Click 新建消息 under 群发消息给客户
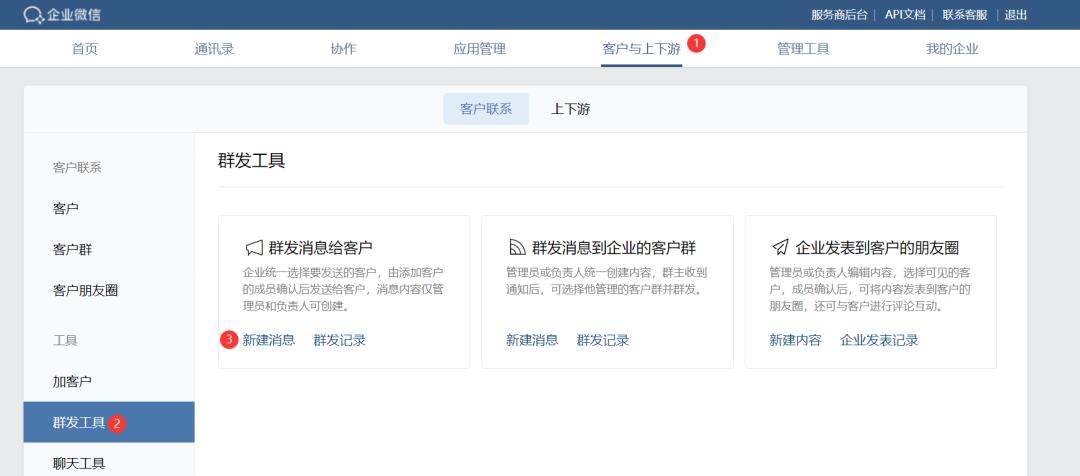 point(269,340)
